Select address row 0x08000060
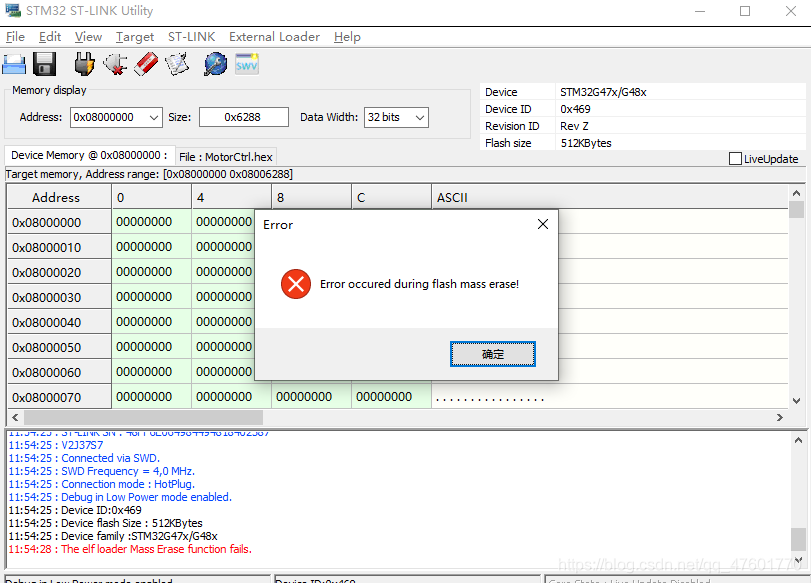 tap(59, 372)
